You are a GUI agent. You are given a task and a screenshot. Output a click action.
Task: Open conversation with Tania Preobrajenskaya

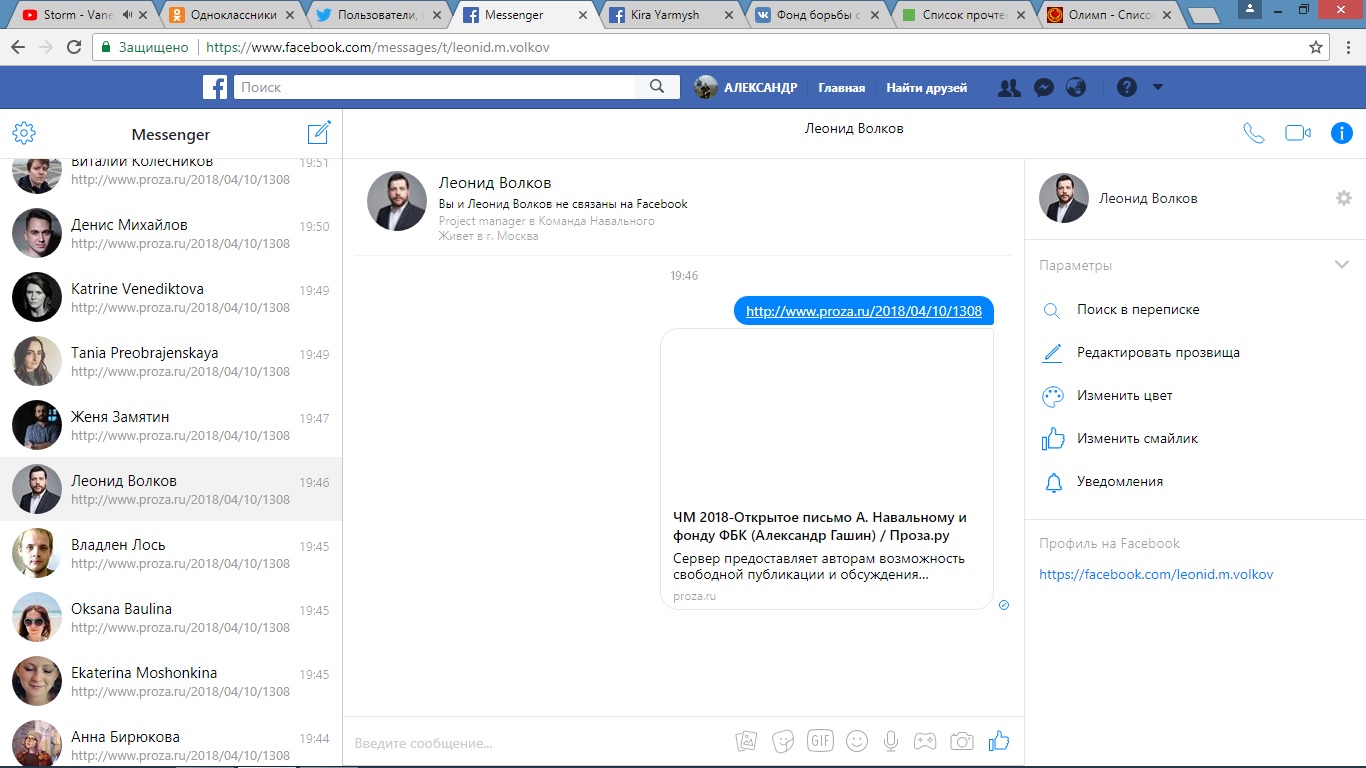(x=171, y=361)
